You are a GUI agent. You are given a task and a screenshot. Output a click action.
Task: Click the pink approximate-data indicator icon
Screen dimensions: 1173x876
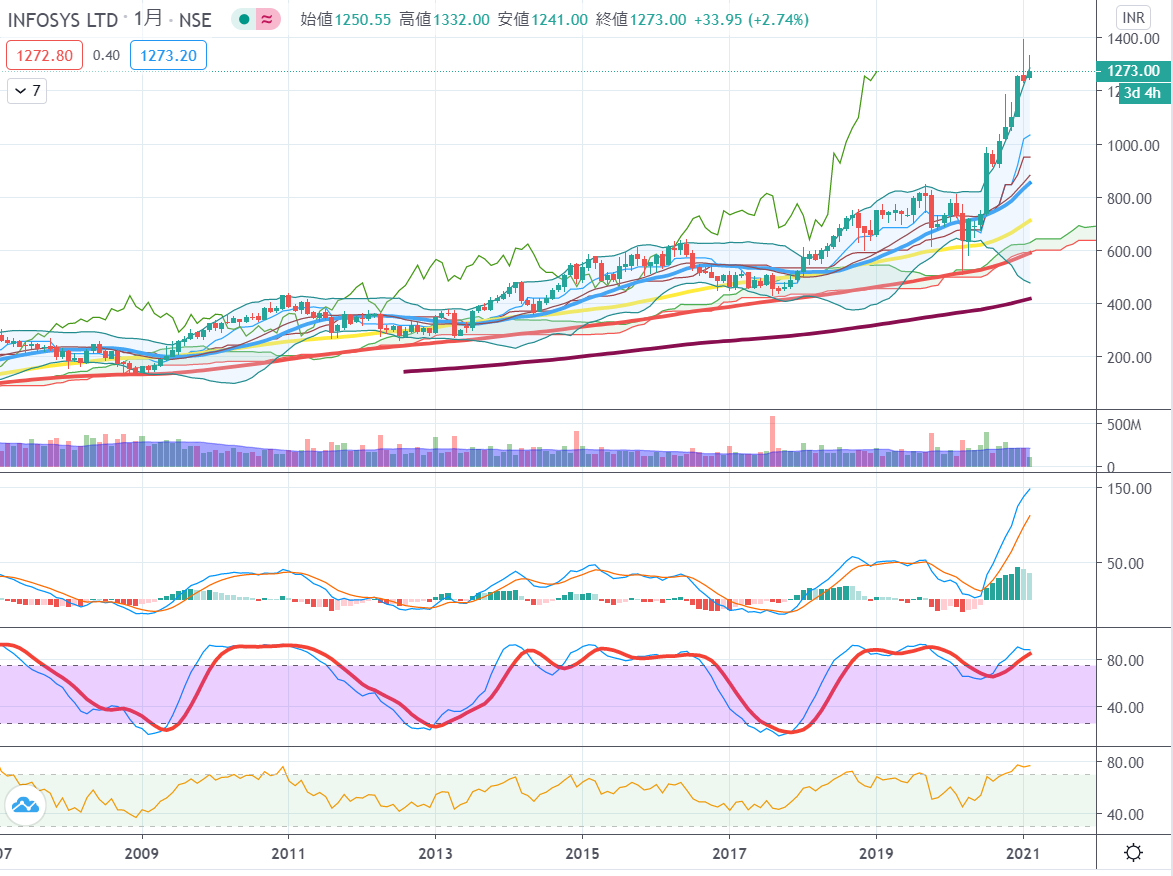point(267,19)
